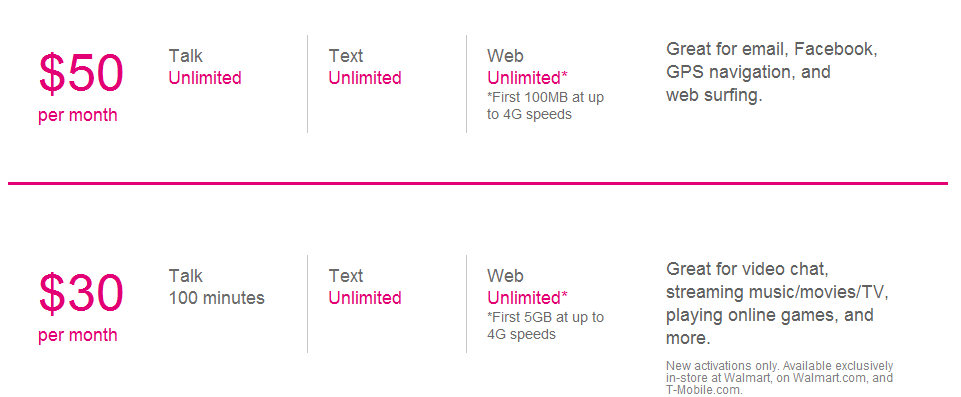Viewport: 961px width, 397px height.
Task: Click Text heading in the $50 plan
Action: pyautogui.click(x=346, y=56)
